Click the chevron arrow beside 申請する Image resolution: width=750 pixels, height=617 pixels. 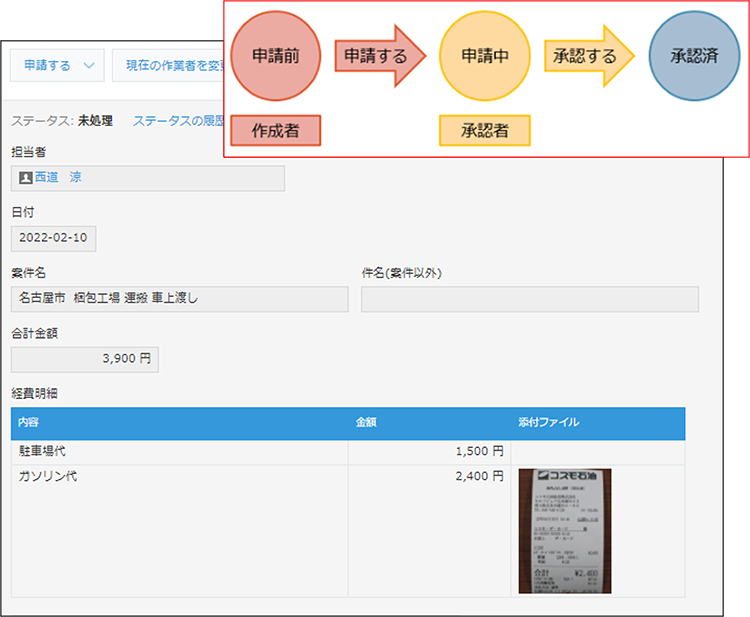point(89,66)
